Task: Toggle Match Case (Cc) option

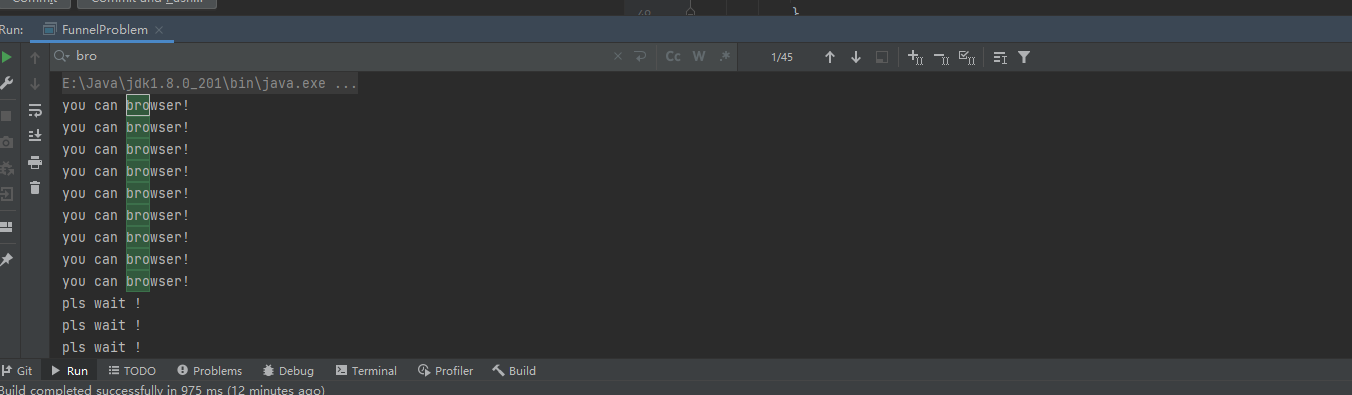Action: [673, 57]
